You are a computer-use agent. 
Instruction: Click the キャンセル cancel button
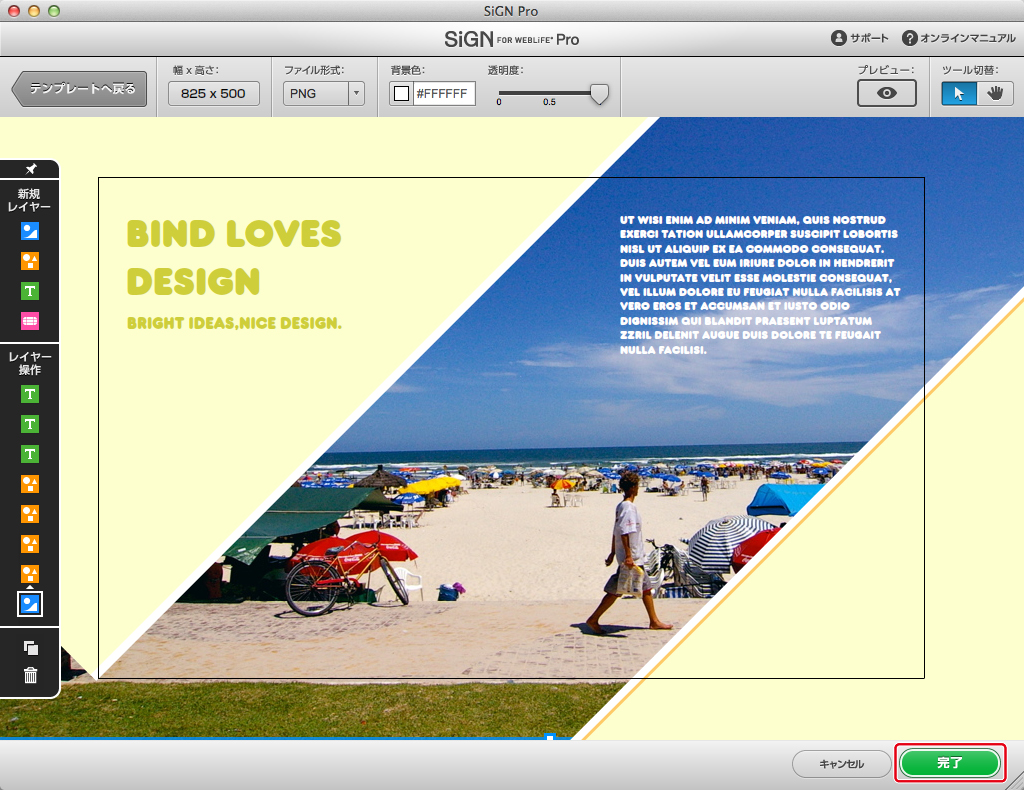coord(841,763)
